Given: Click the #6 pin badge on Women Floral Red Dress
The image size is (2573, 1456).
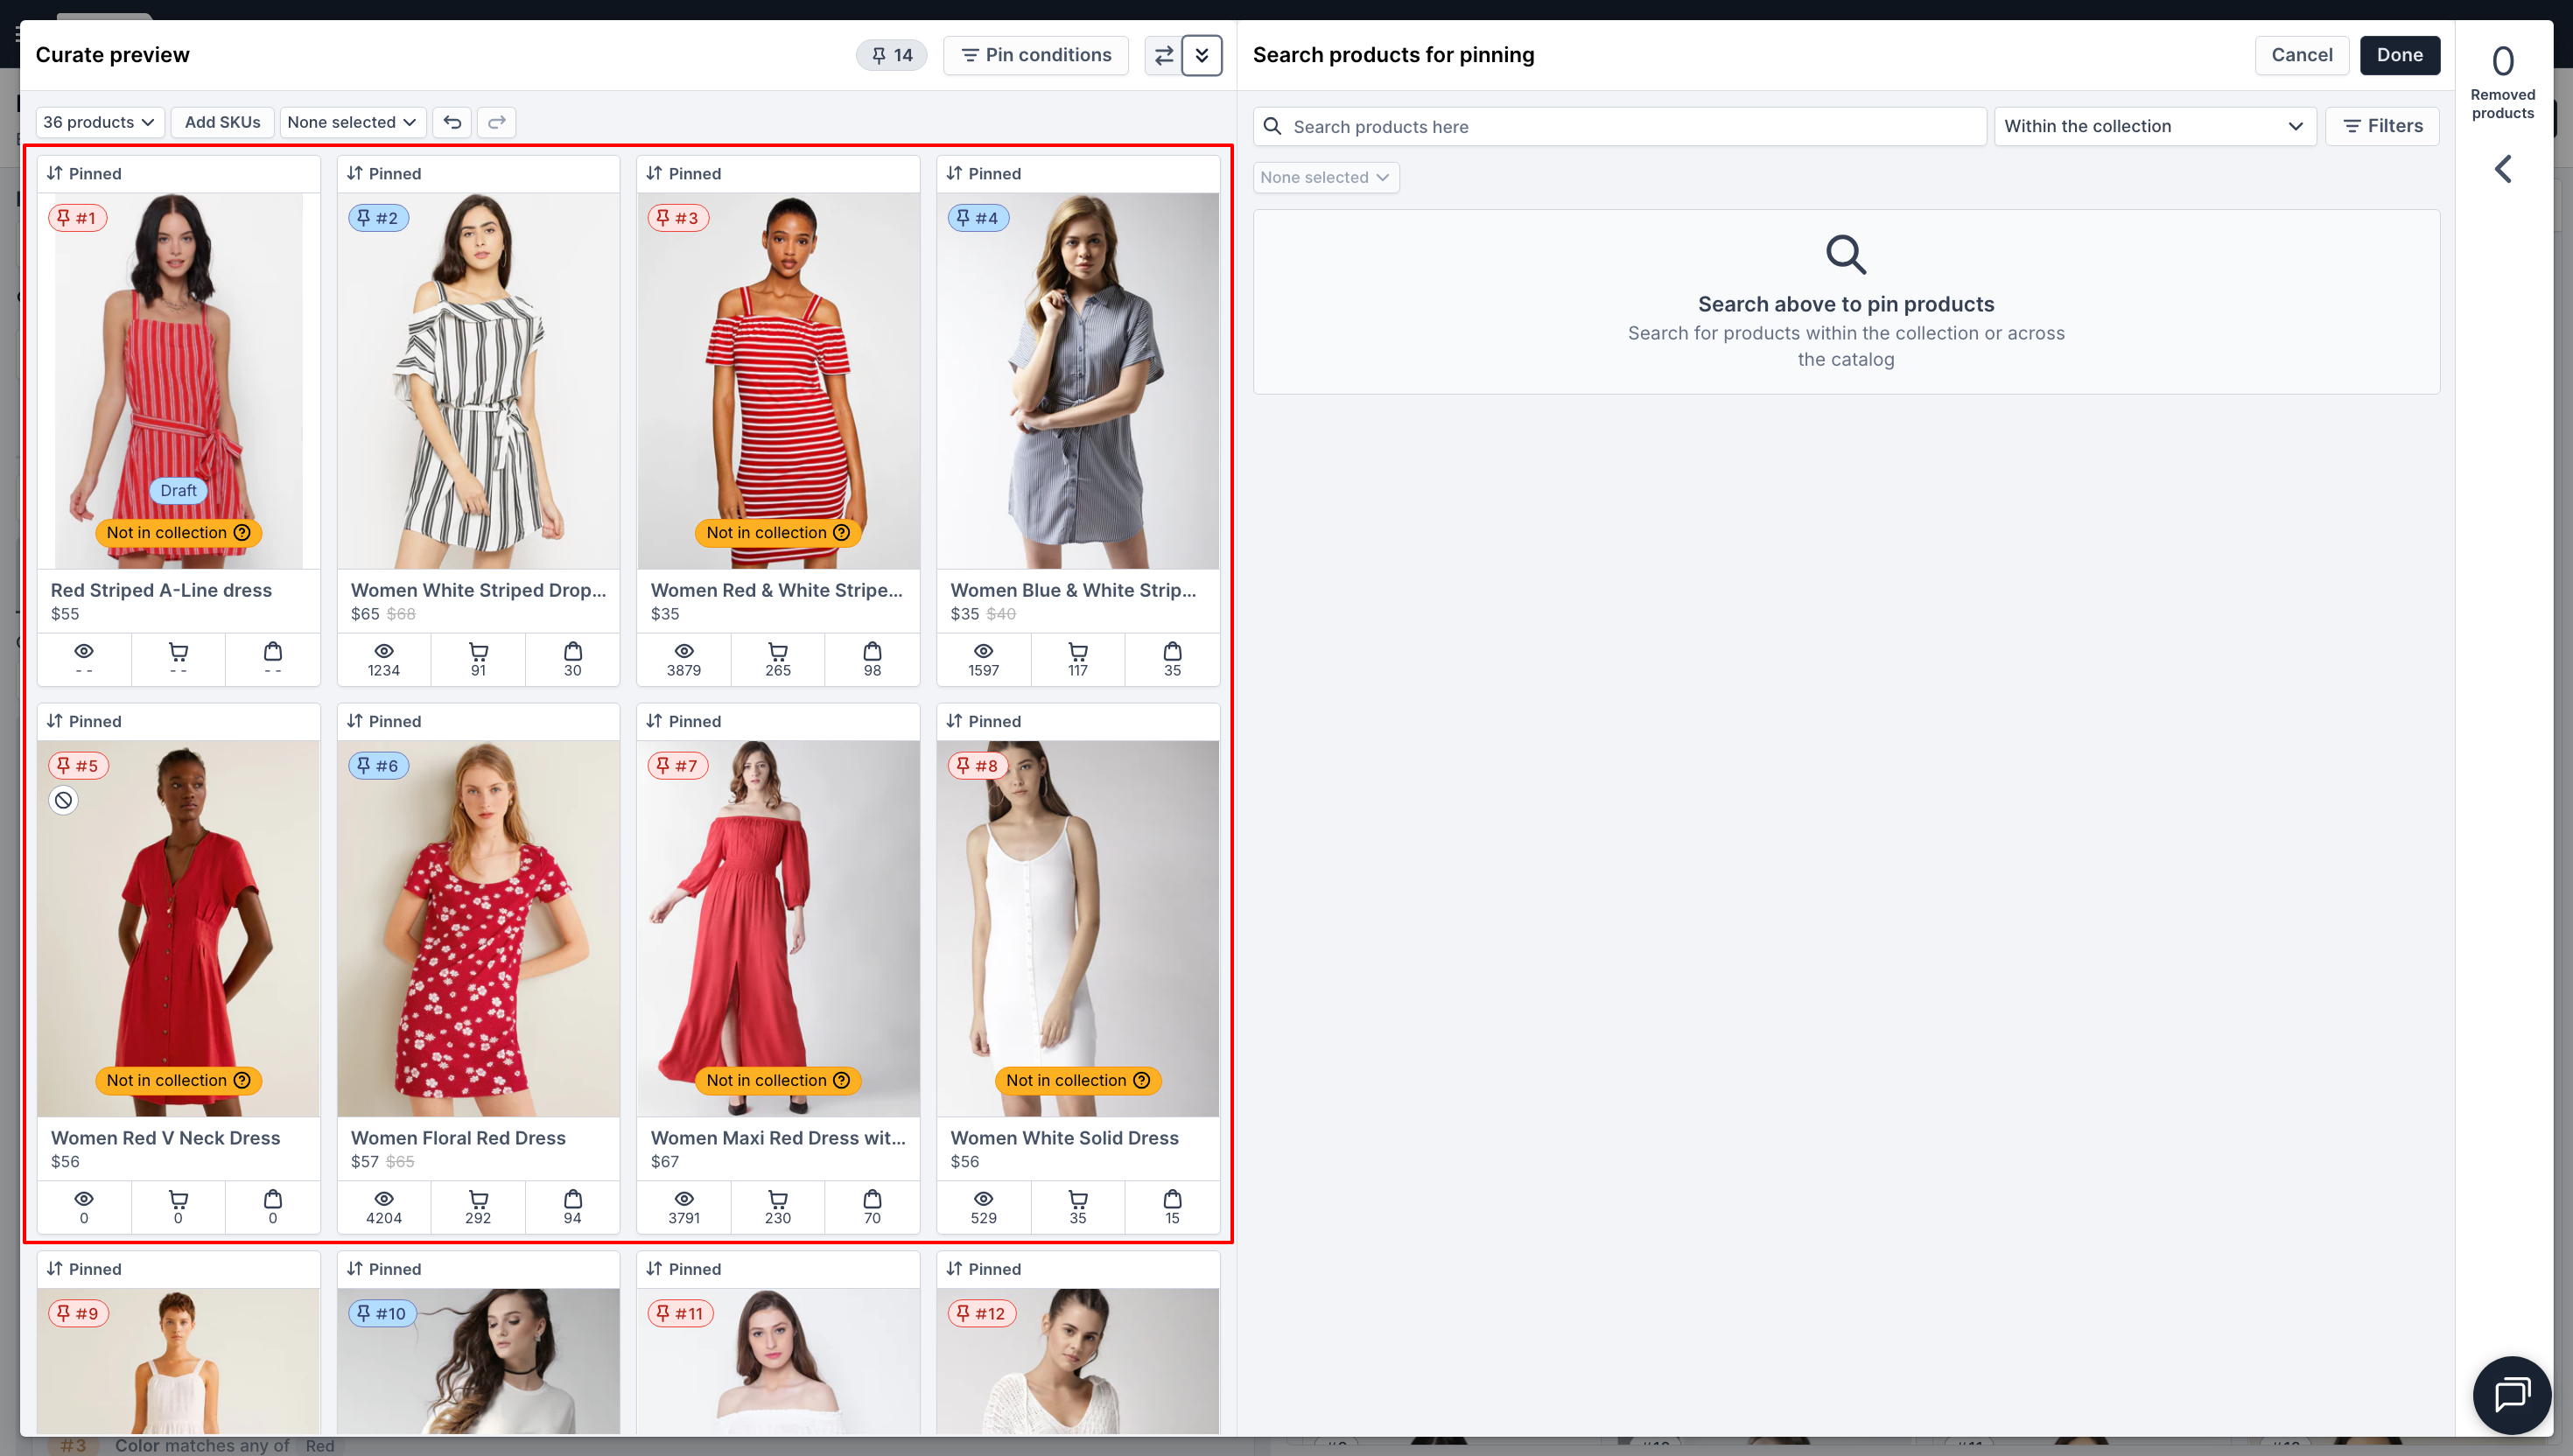Looking at the screenshot, I should pos(378,766).
